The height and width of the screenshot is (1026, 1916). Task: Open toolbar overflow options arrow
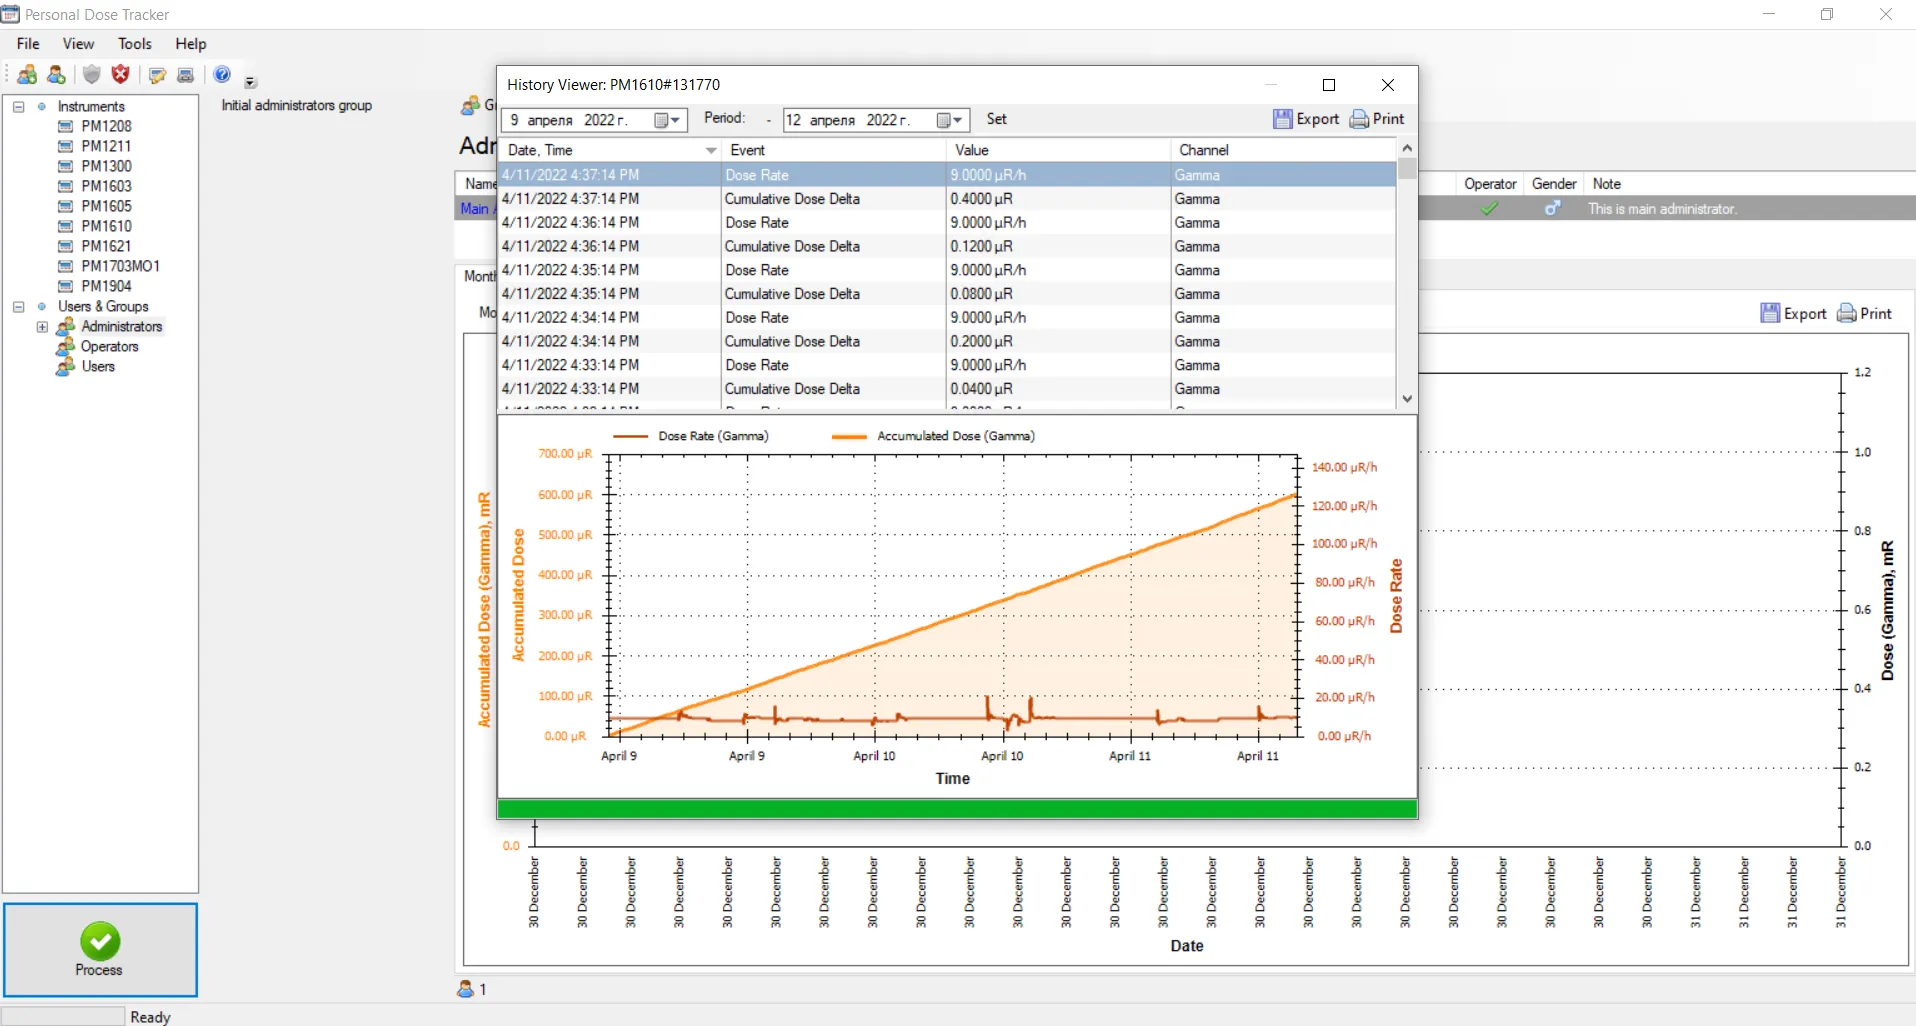click(250, 82)
